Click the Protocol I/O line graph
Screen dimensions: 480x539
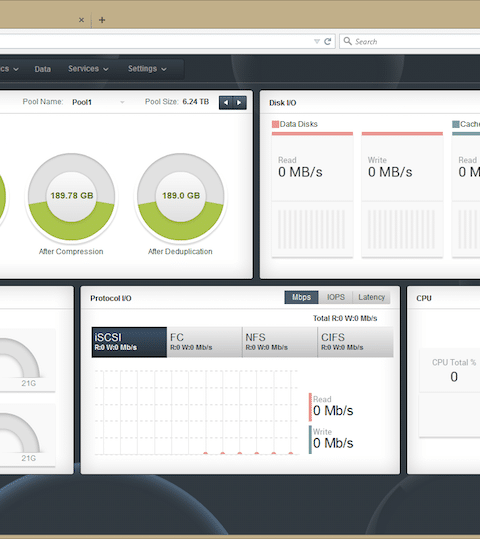click(197, 412)
